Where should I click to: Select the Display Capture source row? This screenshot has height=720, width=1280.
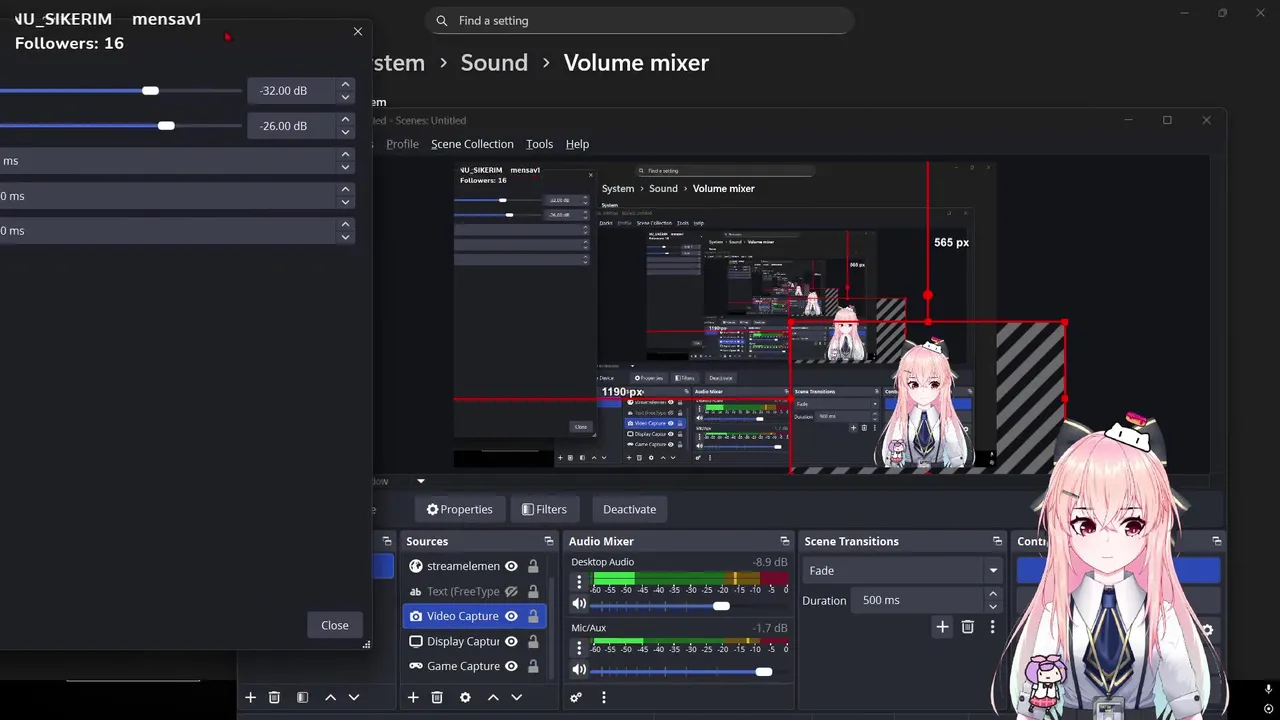[474, 641]
